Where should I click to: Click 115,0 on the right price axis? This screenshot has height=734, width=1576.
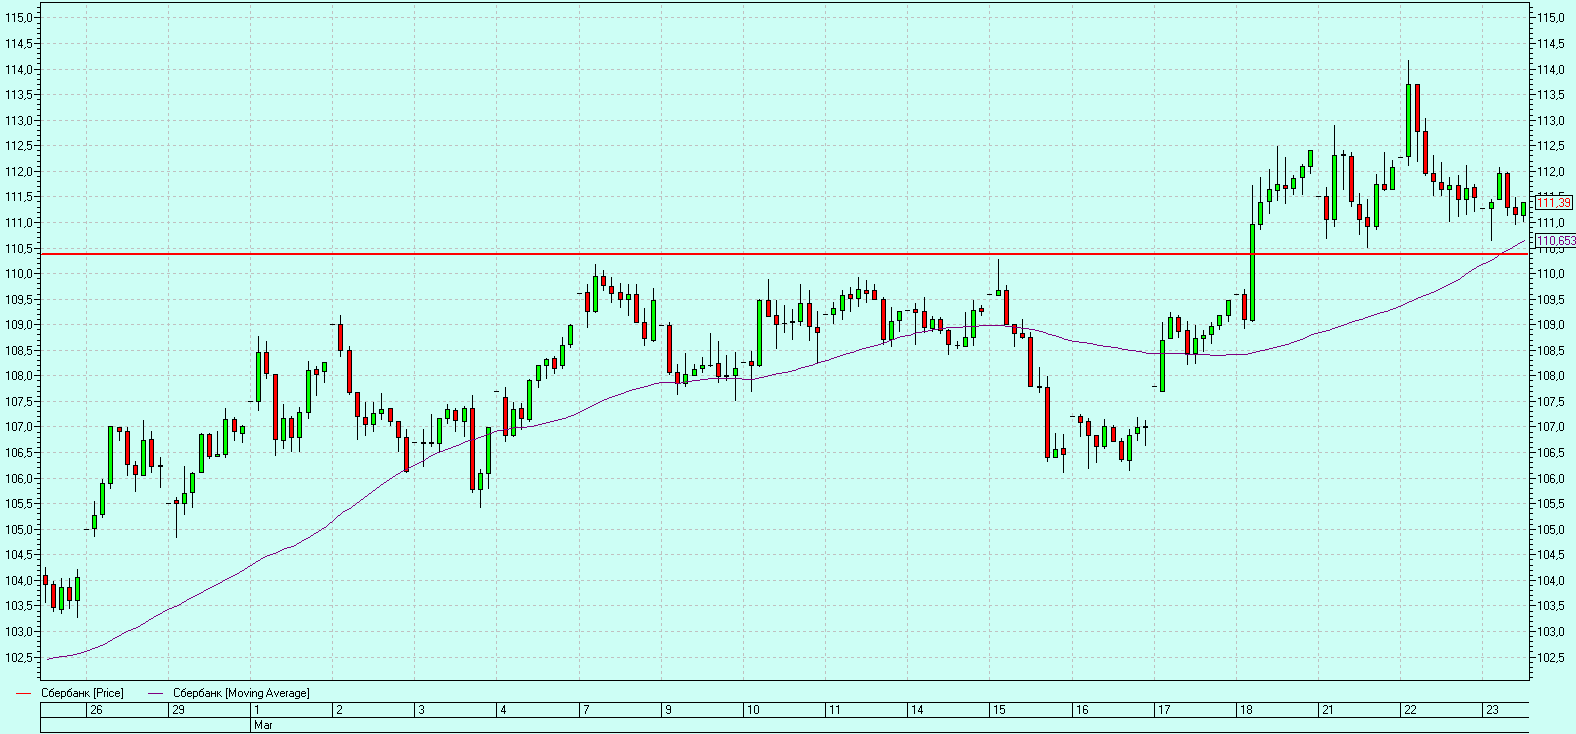[x=1550, y=18]
